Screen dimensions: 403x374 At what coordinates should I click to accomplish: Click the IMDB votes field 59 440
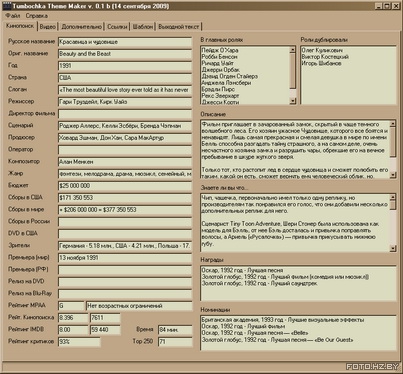pyautogui.click(x=105, y=330)
